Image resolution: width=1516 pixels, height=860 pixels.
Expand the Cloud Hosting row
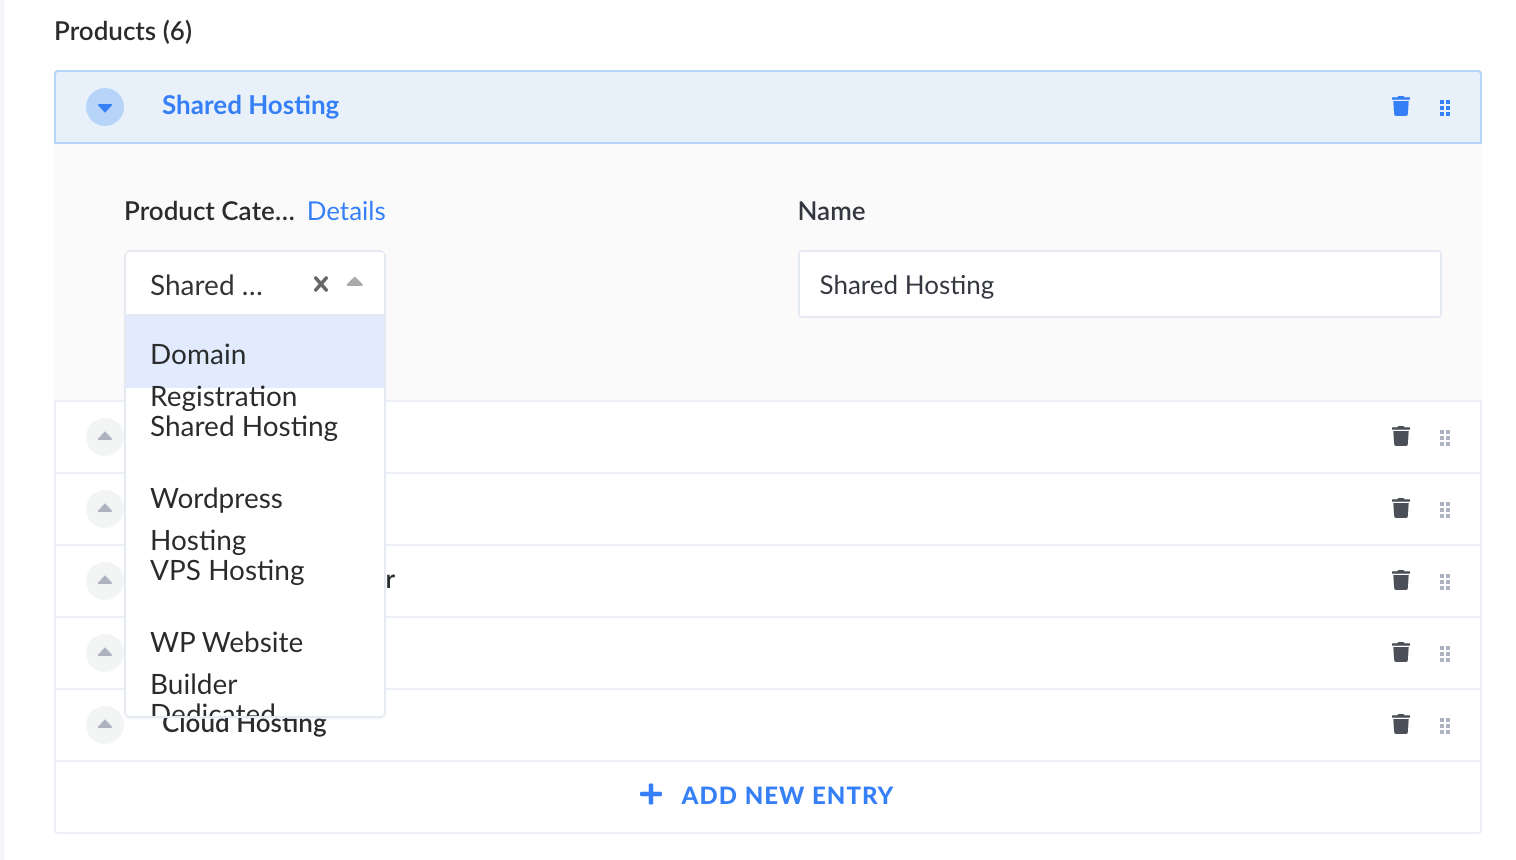(x=104, y=724)
